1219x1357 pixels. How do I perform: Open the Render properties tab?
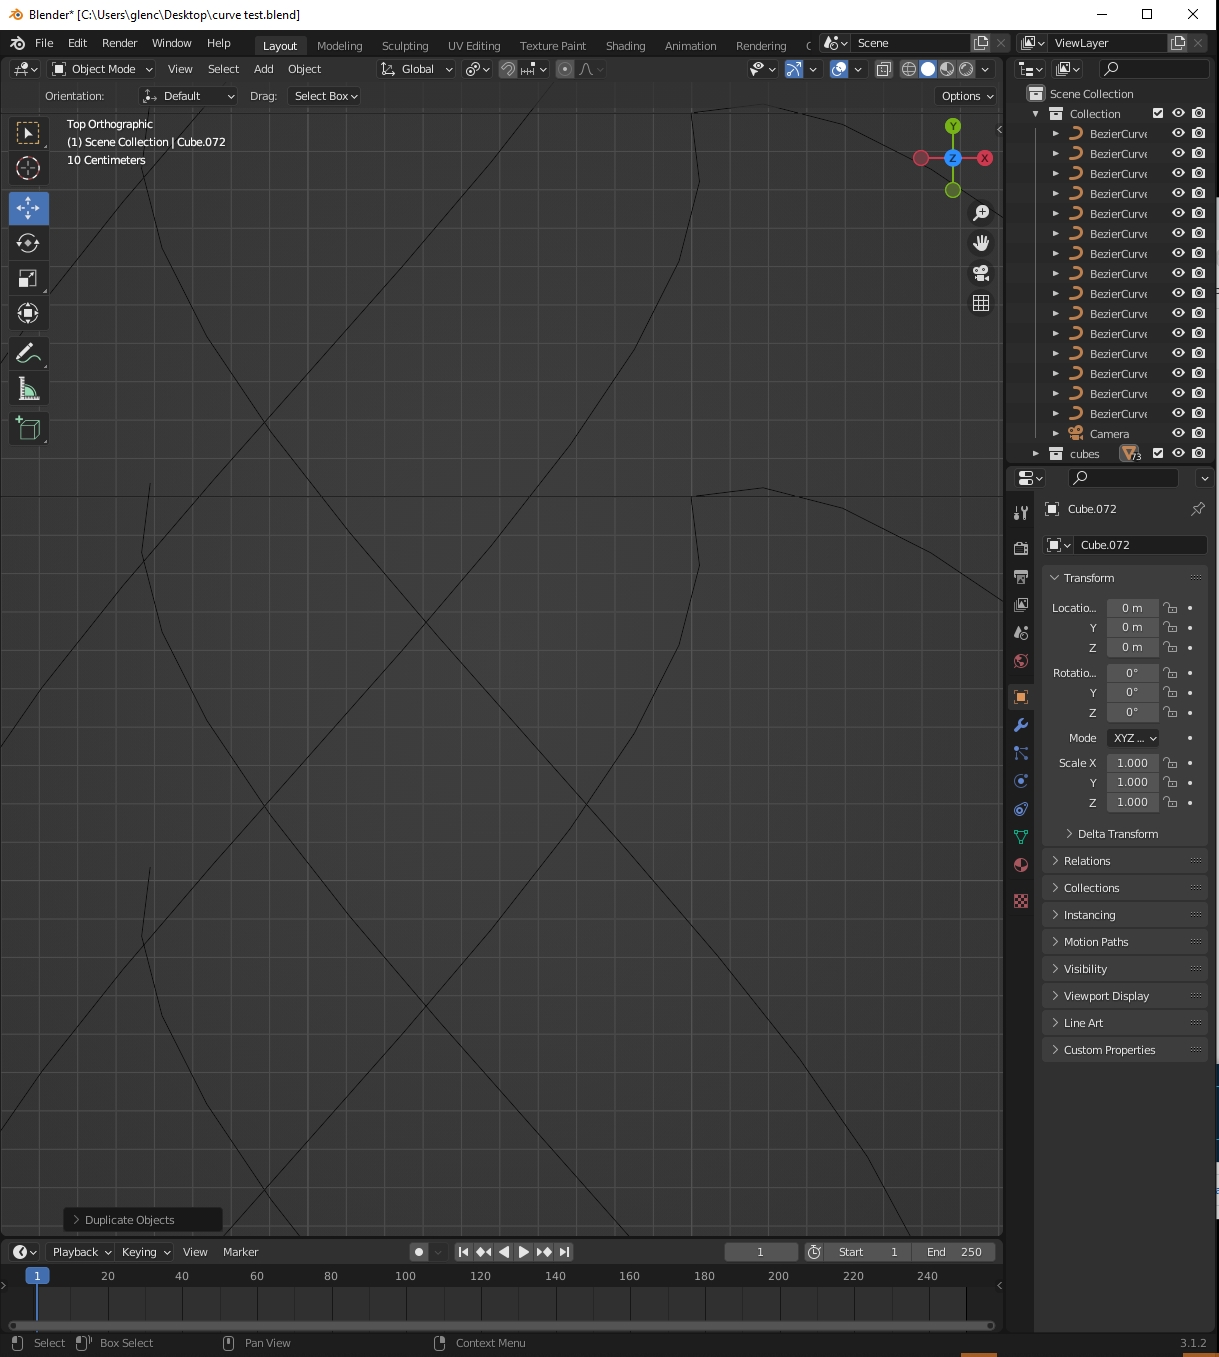click(x=1021, y=548)
